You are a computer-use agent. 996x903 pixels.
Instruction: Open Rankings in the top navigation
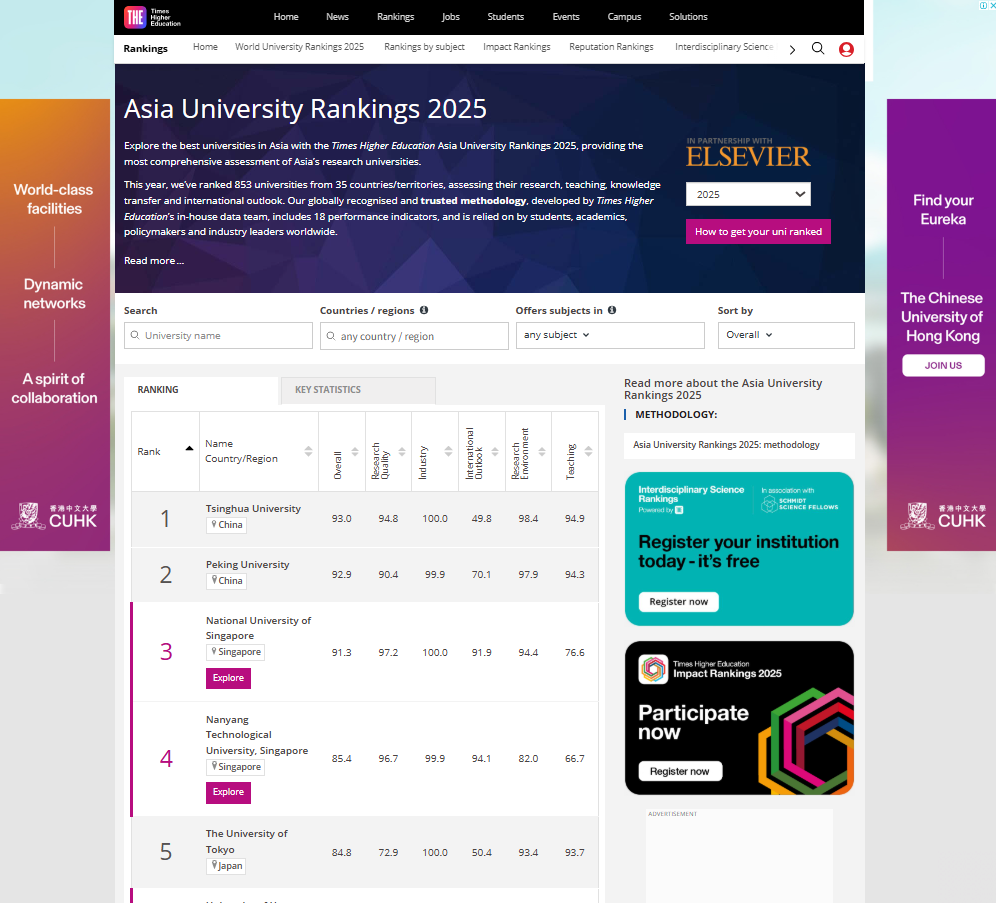pos(396,17)
